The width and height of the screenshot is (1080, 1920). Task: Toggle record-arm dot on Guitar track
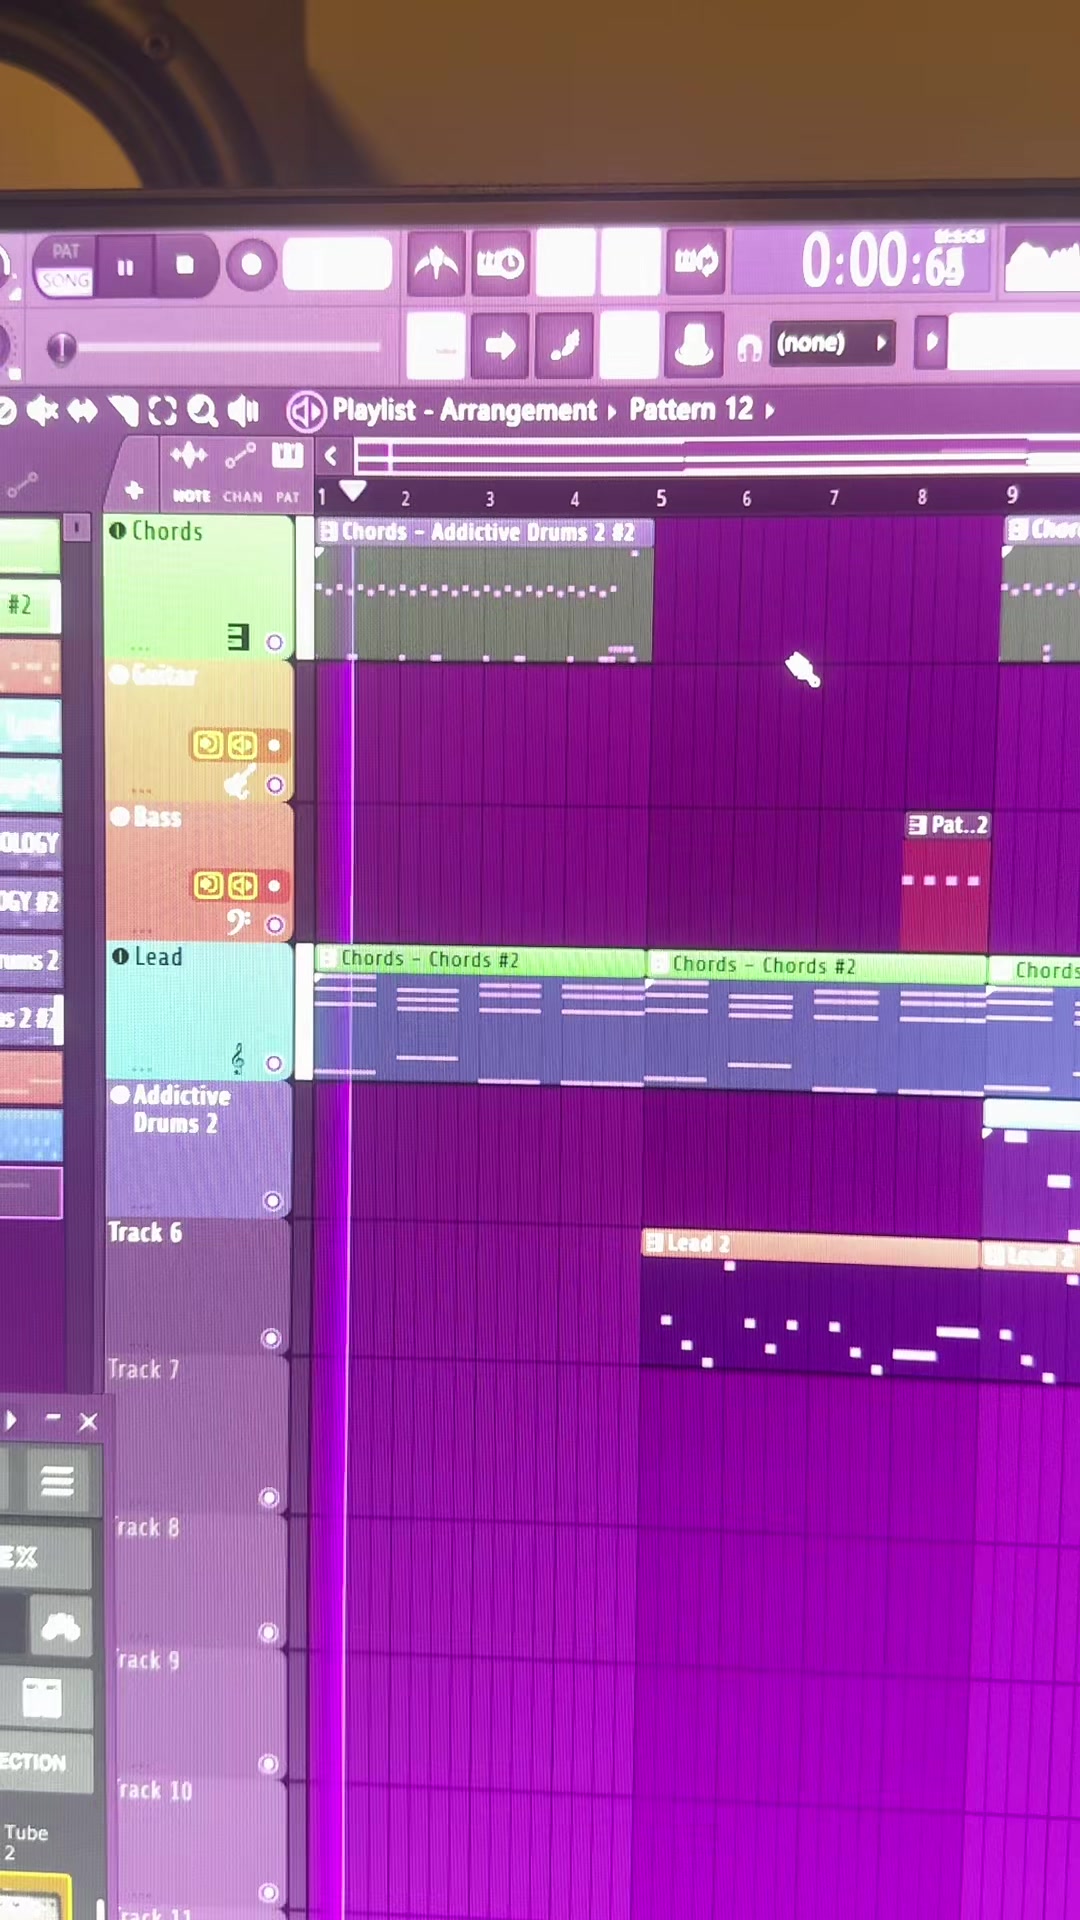coord(274,745)
